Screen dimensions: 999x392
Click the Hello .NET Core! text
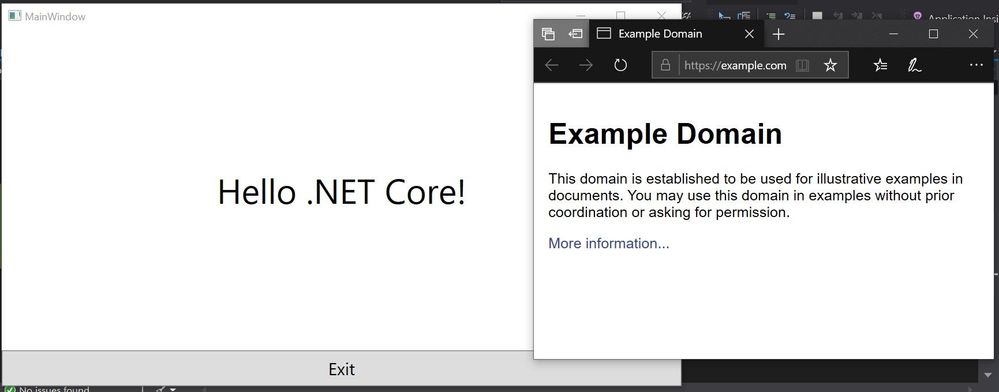(x=341, y=192)
